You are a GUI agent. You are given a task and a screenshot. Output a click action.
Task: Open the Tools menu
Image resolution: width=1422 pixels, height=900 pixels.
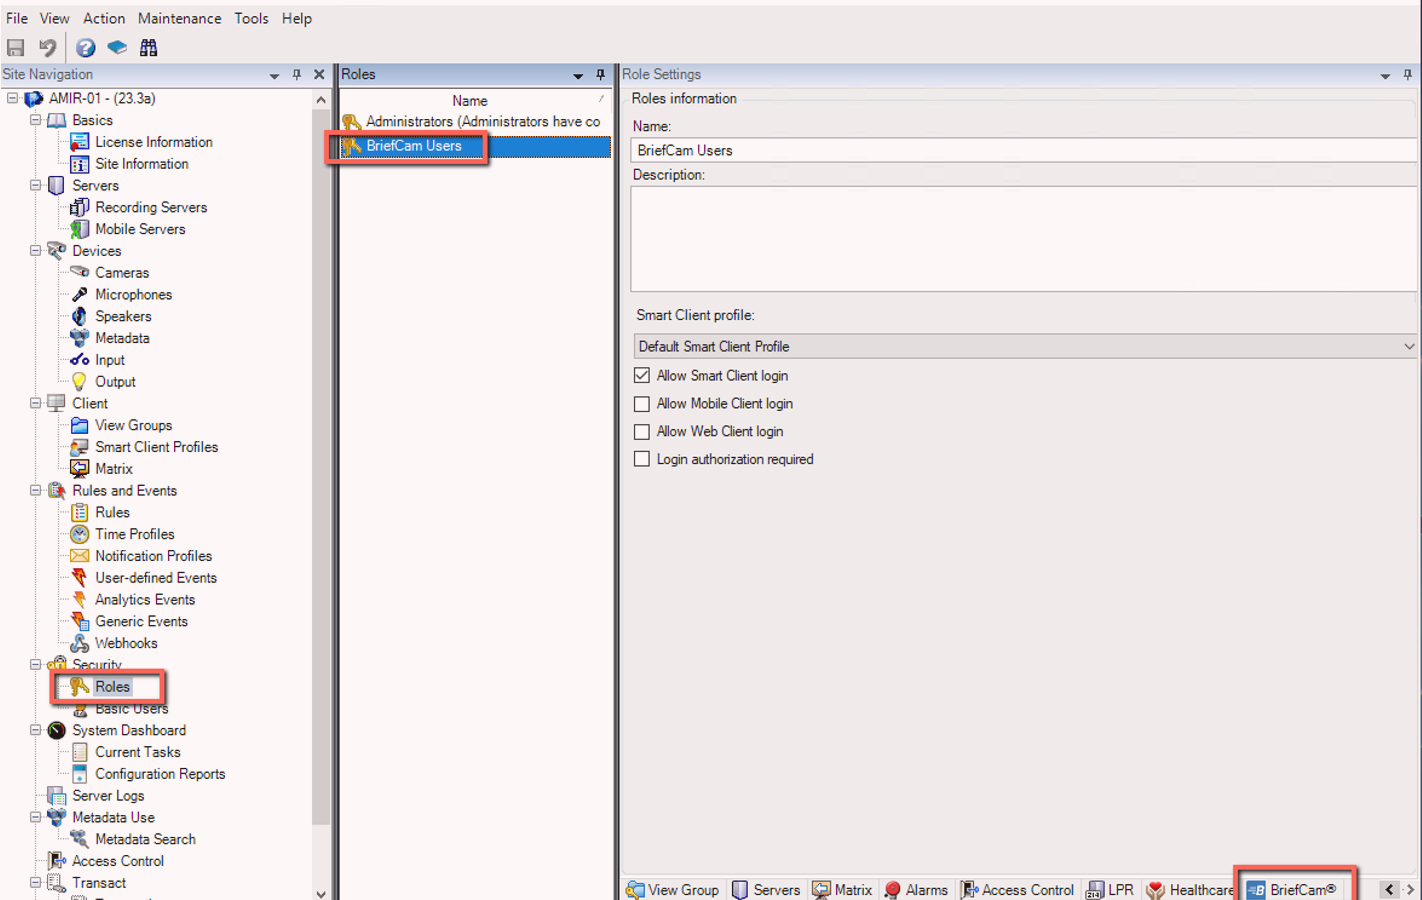click(251, 18)
